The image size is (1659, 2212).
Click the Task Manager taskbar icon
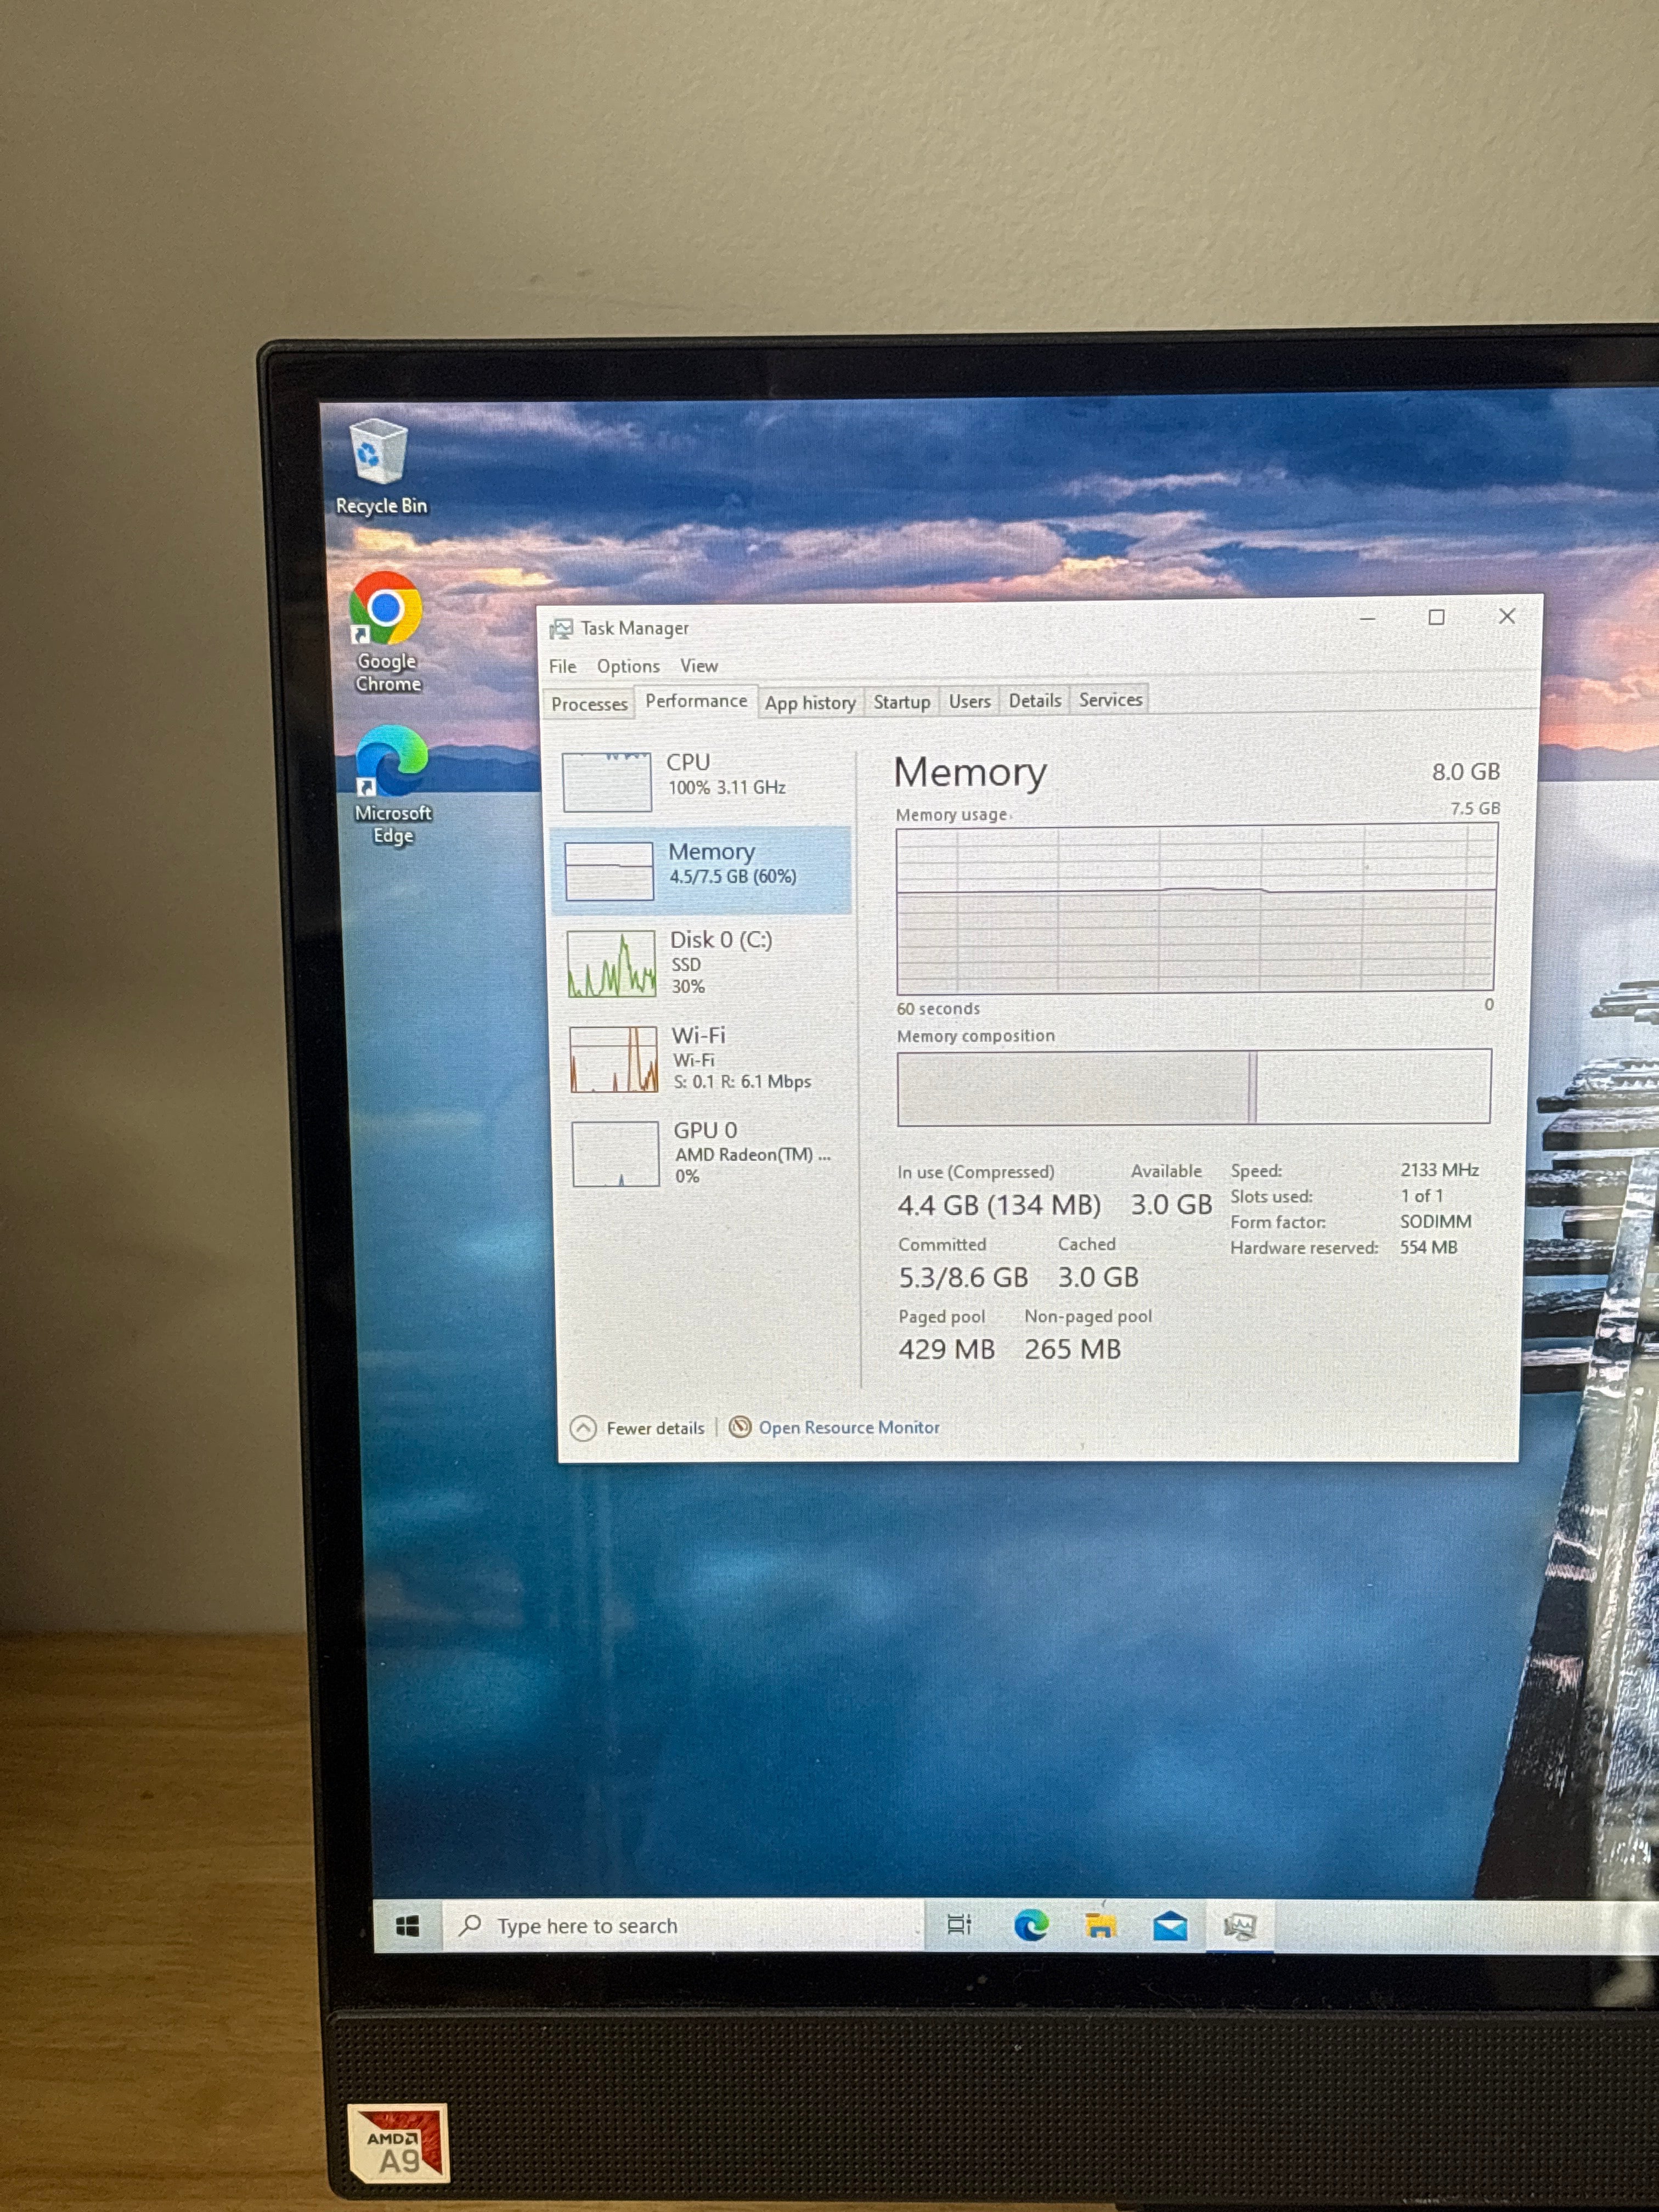1240,1926
